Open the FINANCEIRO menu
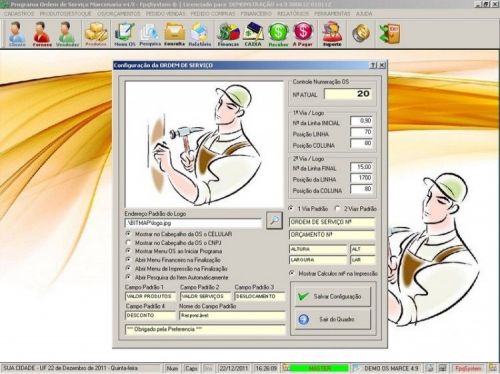Viewport: 500px width, 374px height. click(256, 14)
